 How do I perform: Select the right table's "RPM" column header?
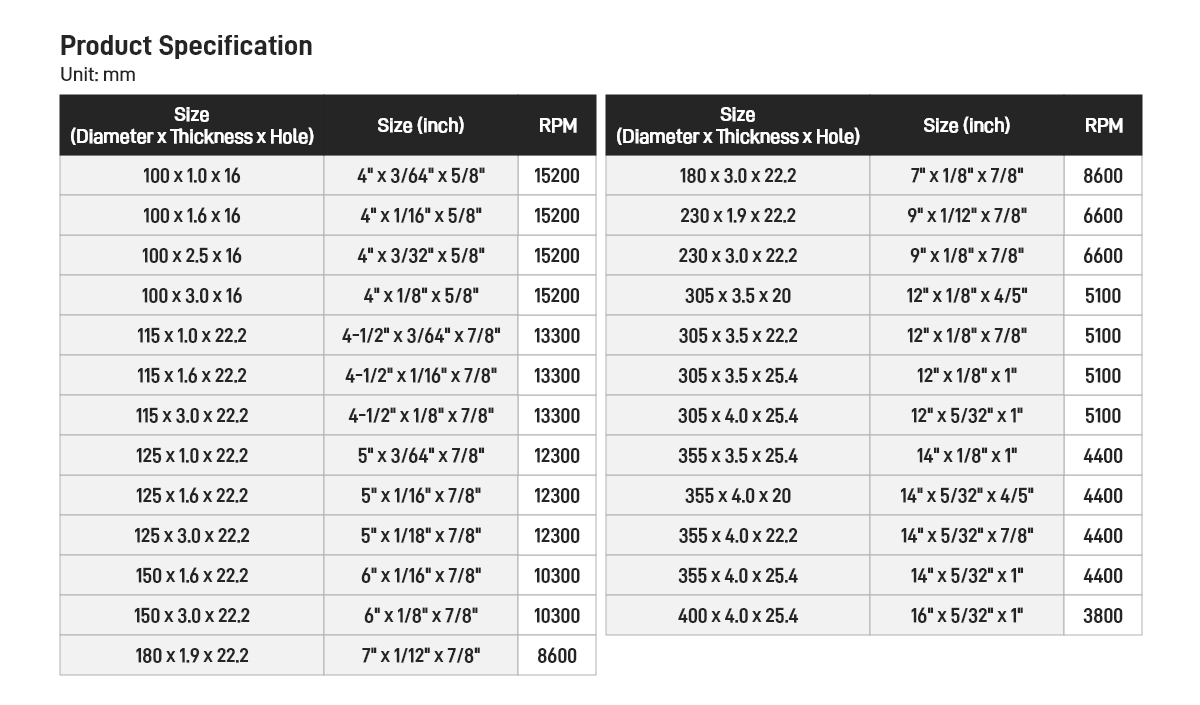(1103, 125)
